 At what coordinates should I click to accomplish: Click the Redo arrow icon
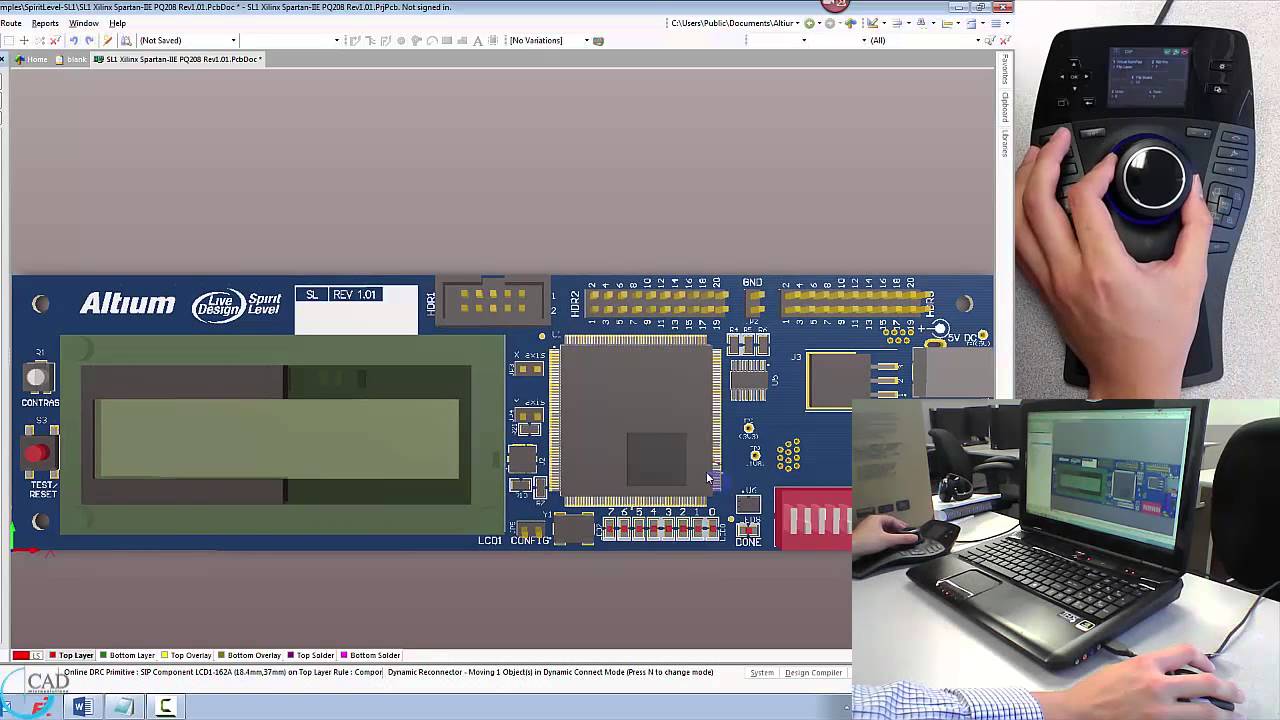89,40
